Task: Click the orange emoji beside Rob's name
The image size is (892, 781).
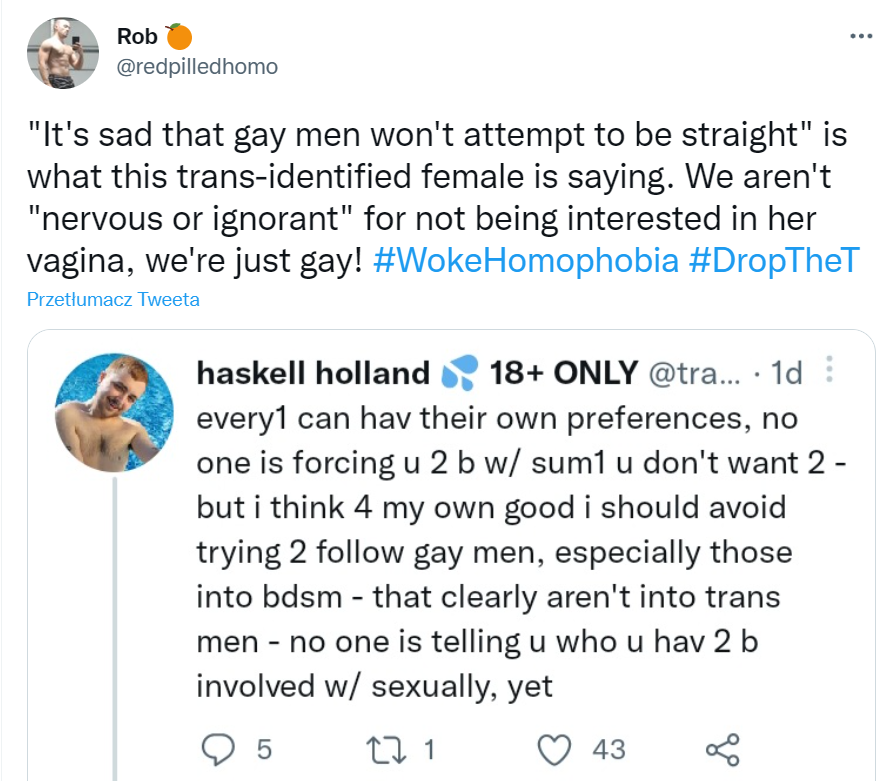Action: pos(178,36)
